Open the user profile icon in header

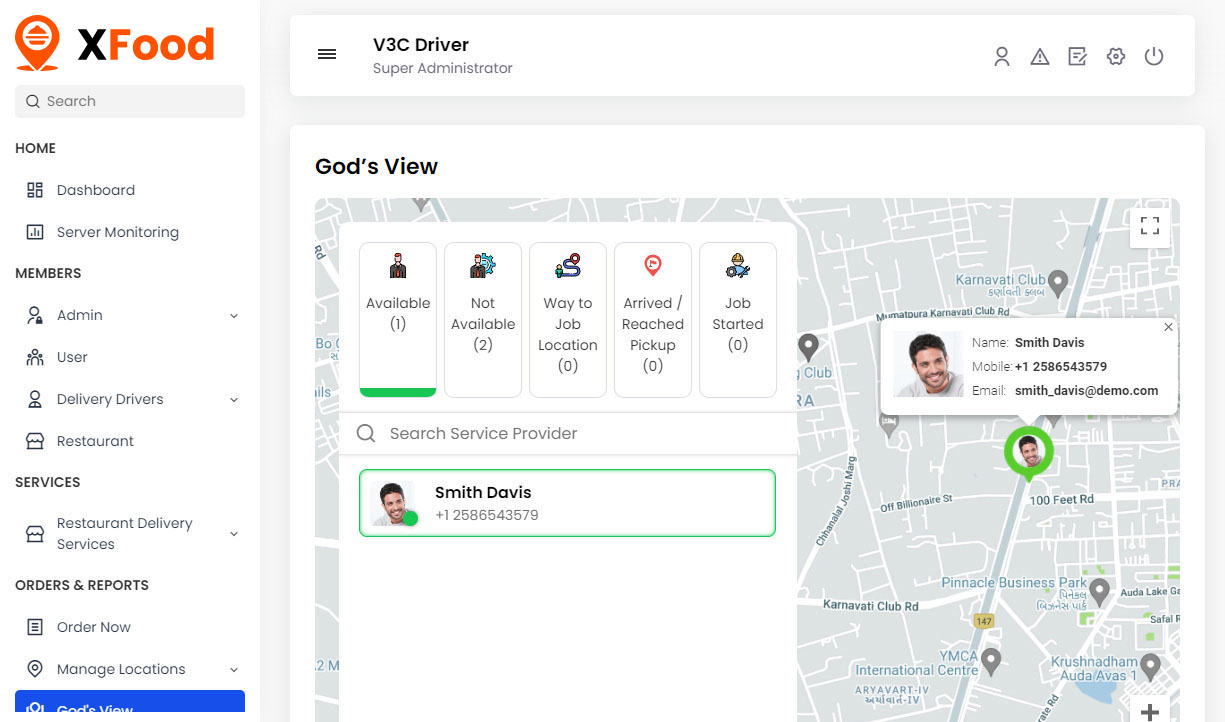click(1001, 57)
